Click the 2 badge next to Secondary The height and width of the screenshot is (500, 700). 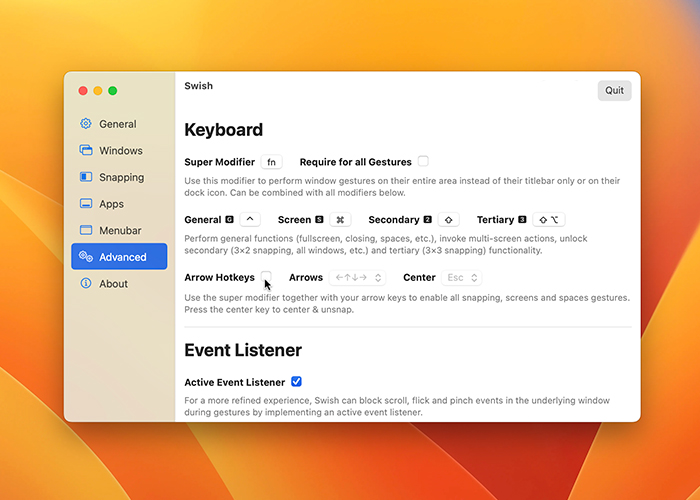[x=428, y=219]
